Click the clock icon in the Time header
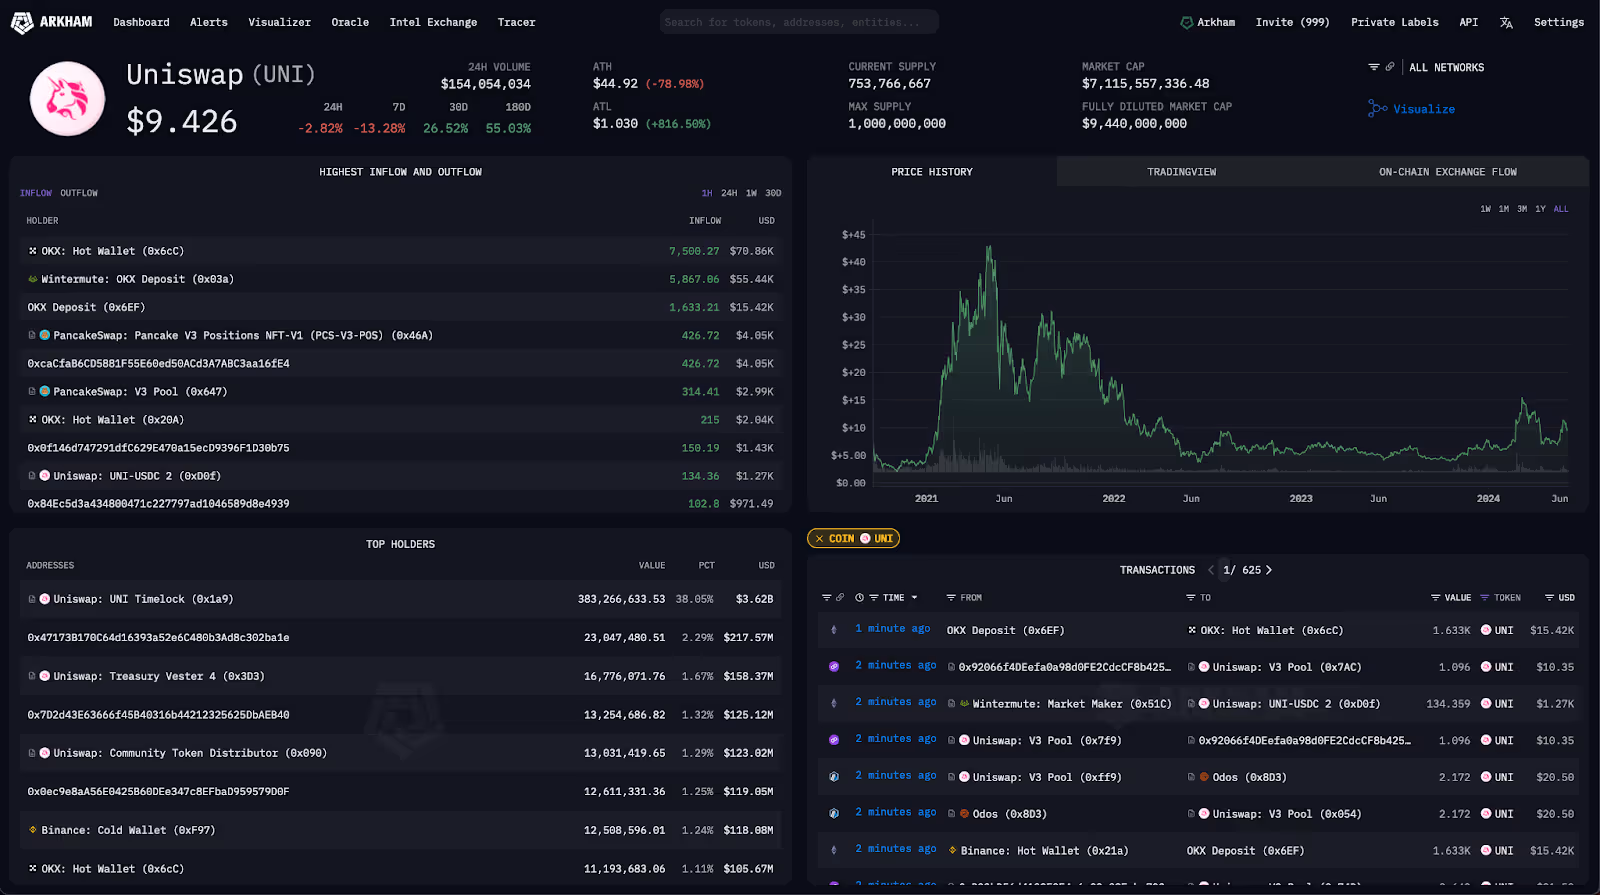Image resolution: width=1600 pixels, height=895 pixels. pos(859,597)
